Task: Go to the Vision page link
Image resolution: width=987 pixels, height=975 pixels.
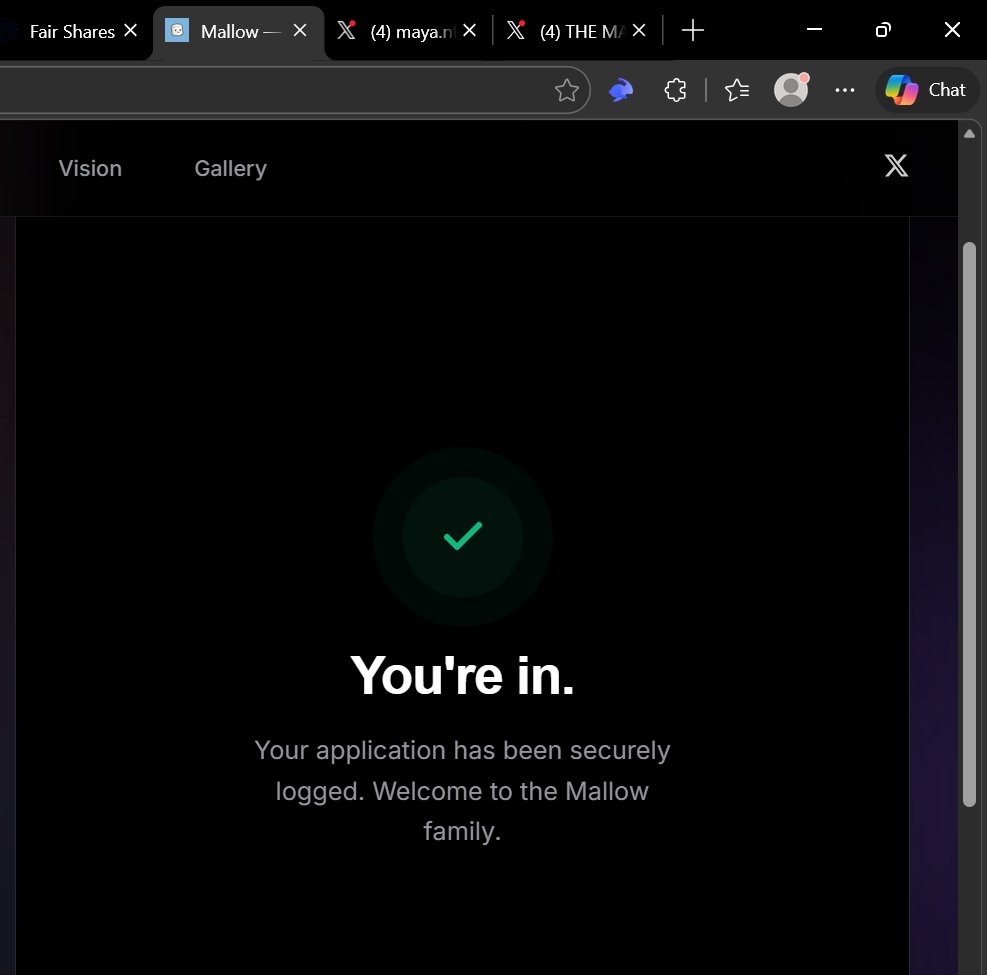Action: click(90, 169)
